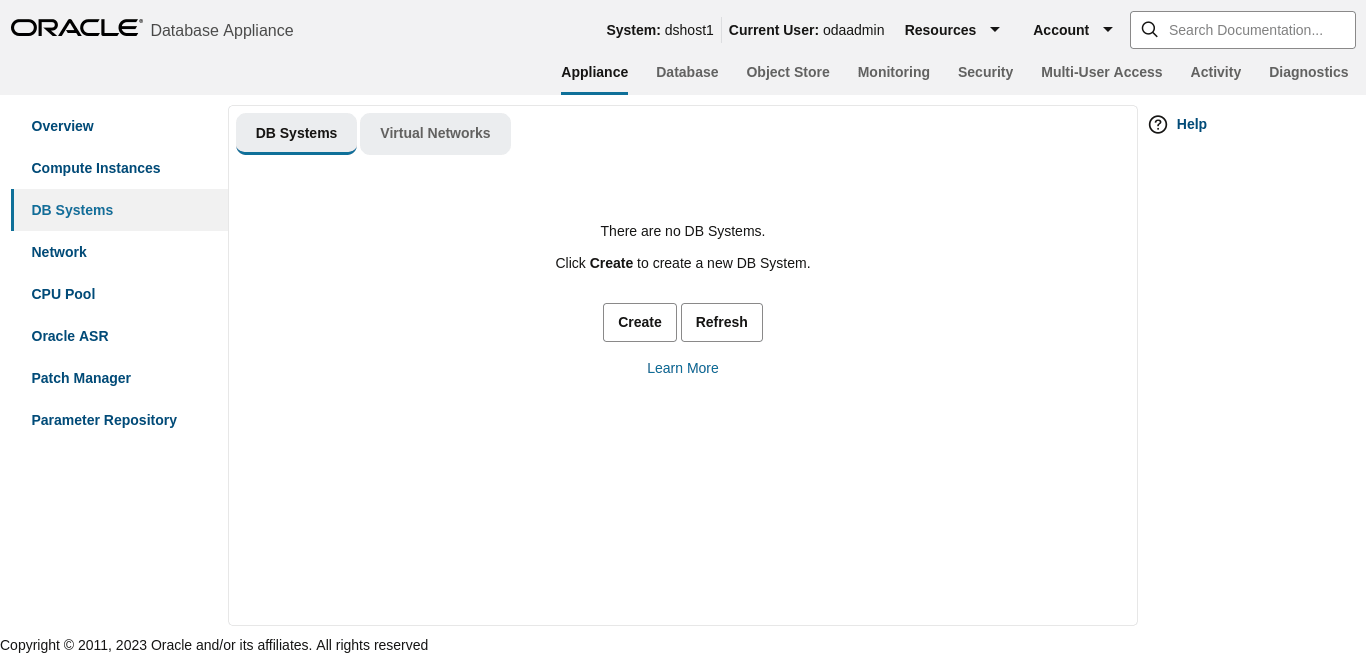Expand the Resources dropdown
The height and width of the screenshot is (654, 1366).
tap(952, 30)
